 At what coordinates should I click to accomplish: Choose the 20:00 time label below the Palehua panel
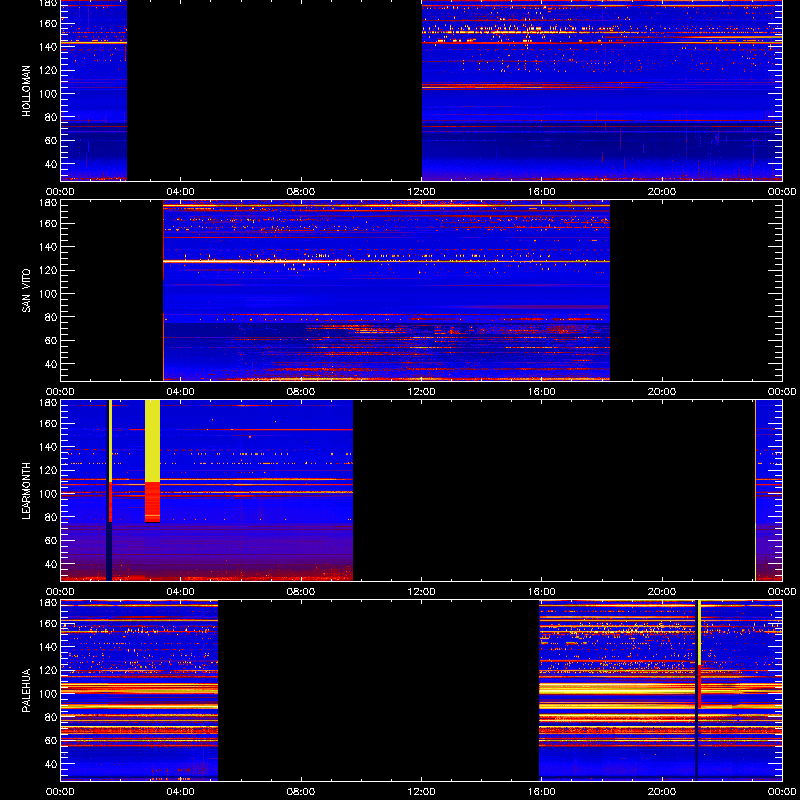coord(662,792)
